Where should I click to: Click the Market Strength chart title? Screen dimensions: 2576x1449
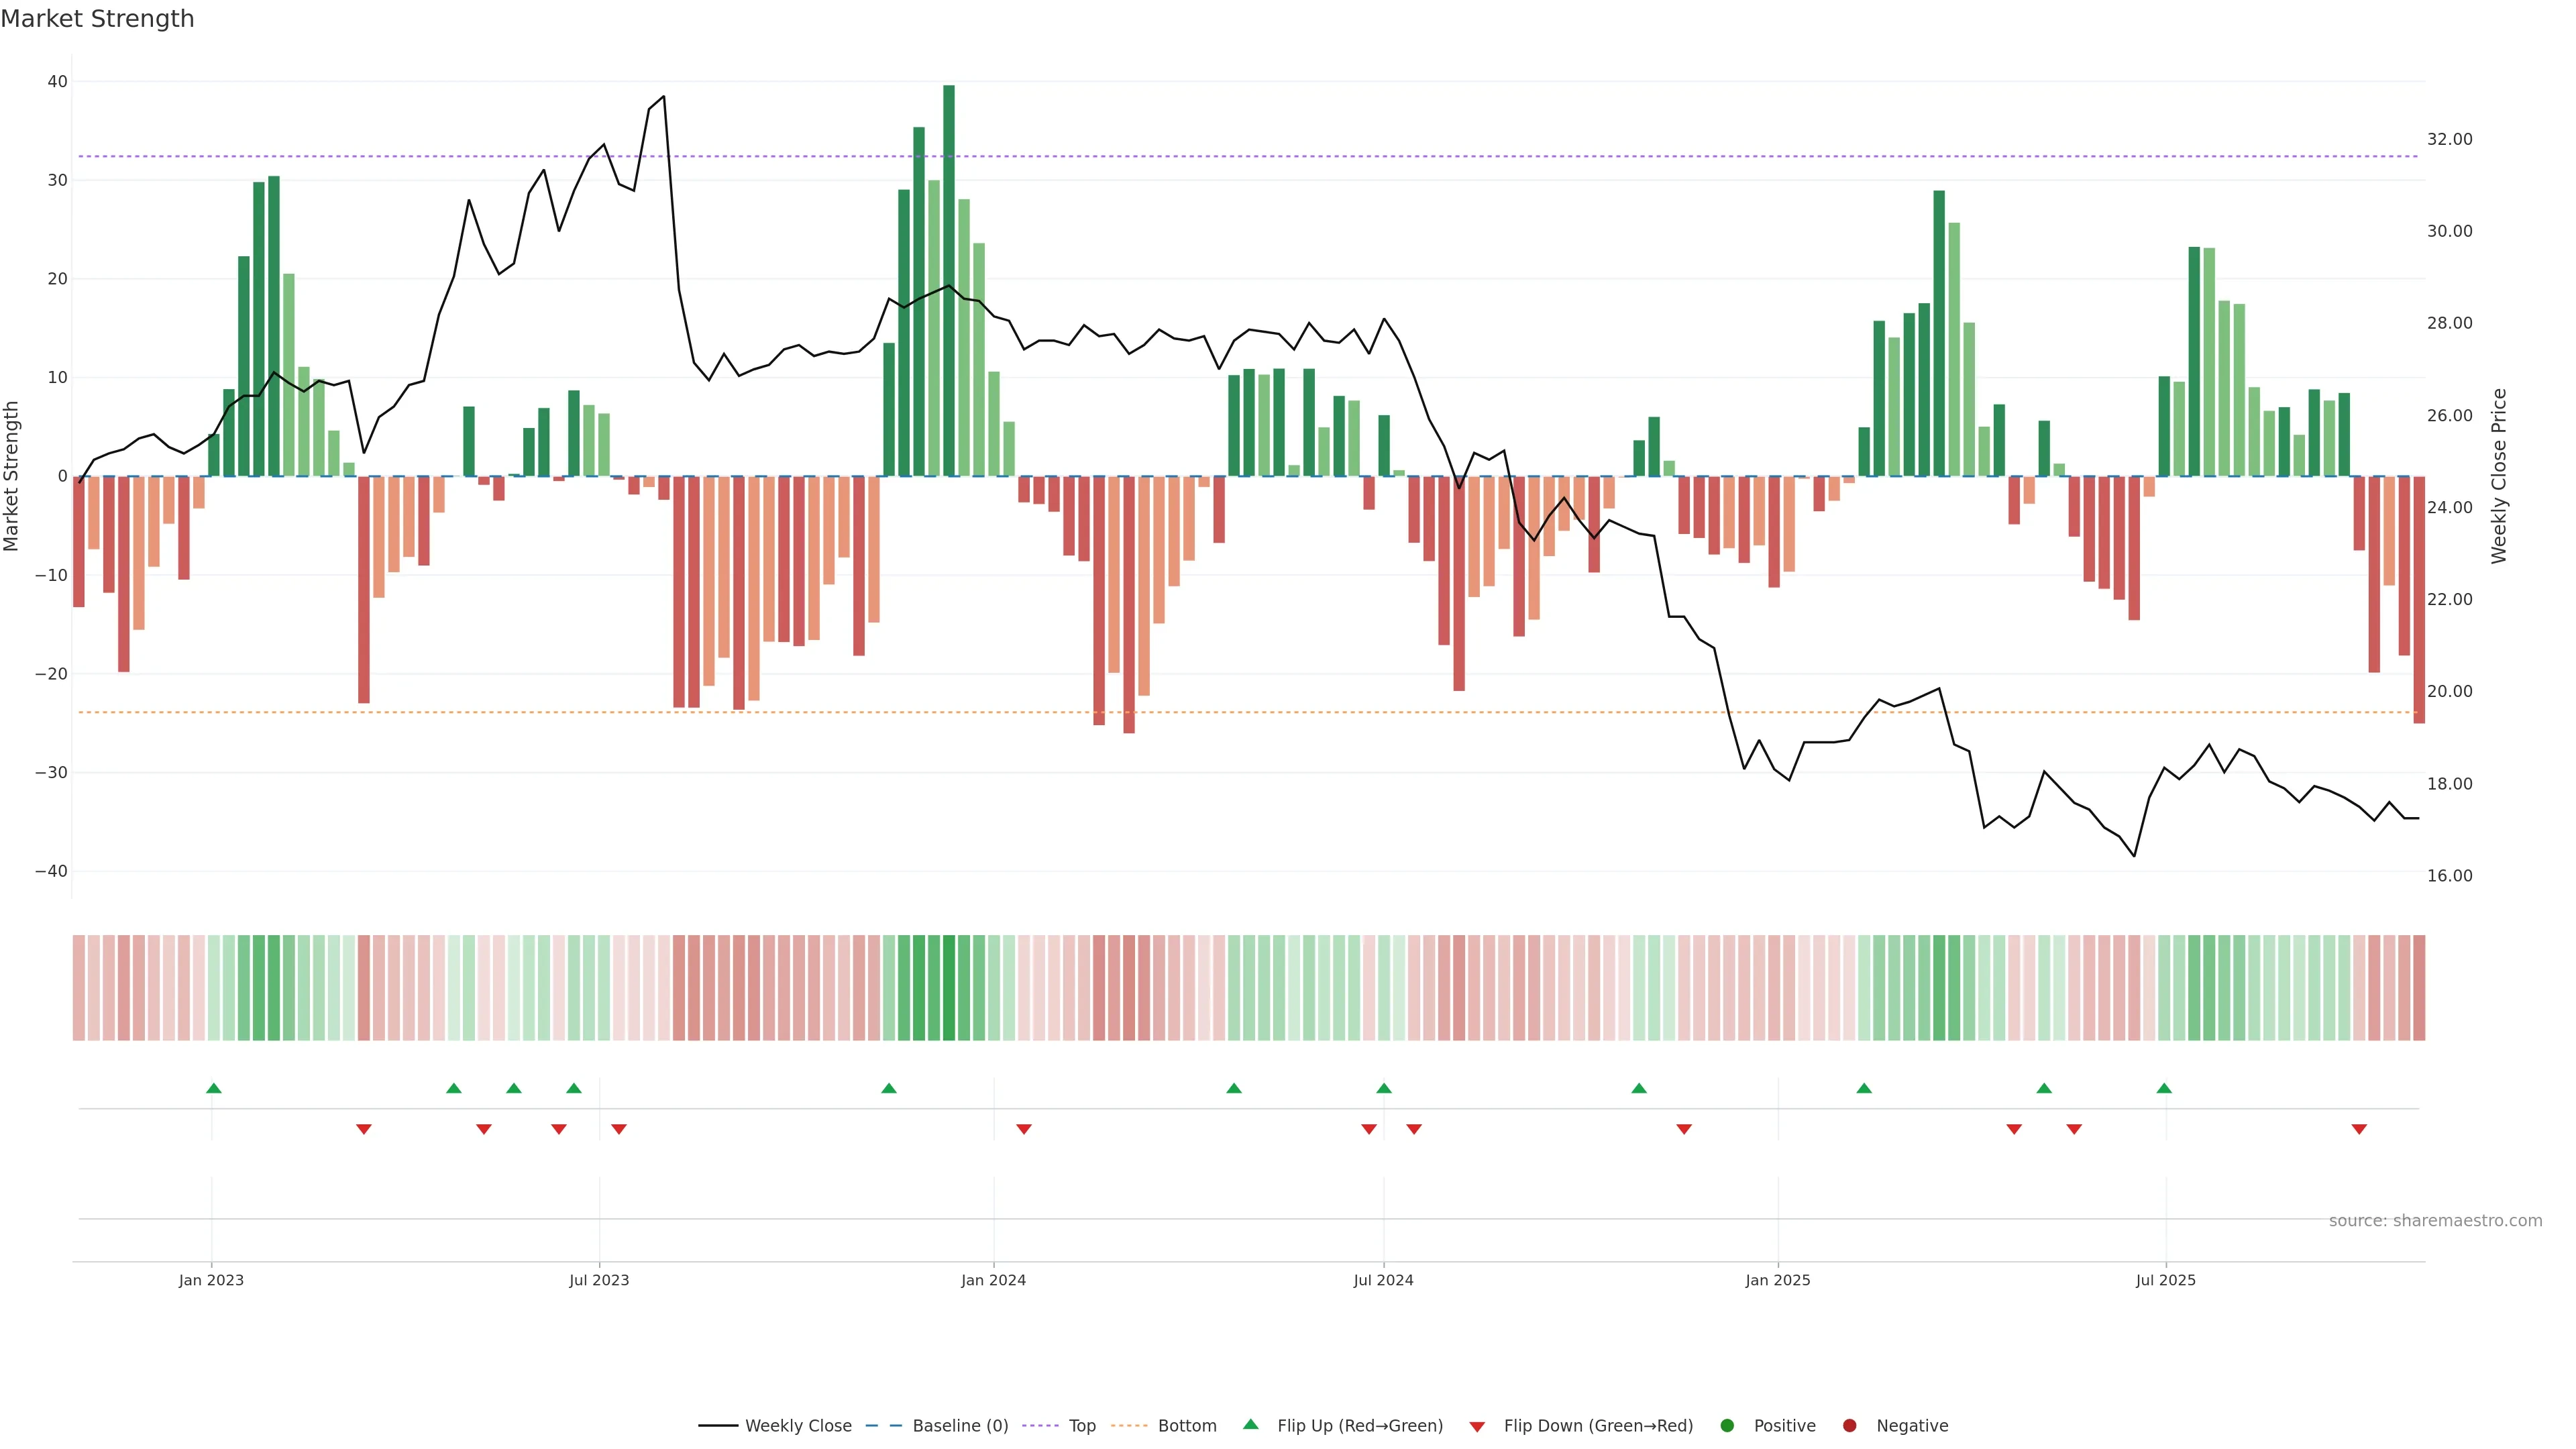pos(97,19)
